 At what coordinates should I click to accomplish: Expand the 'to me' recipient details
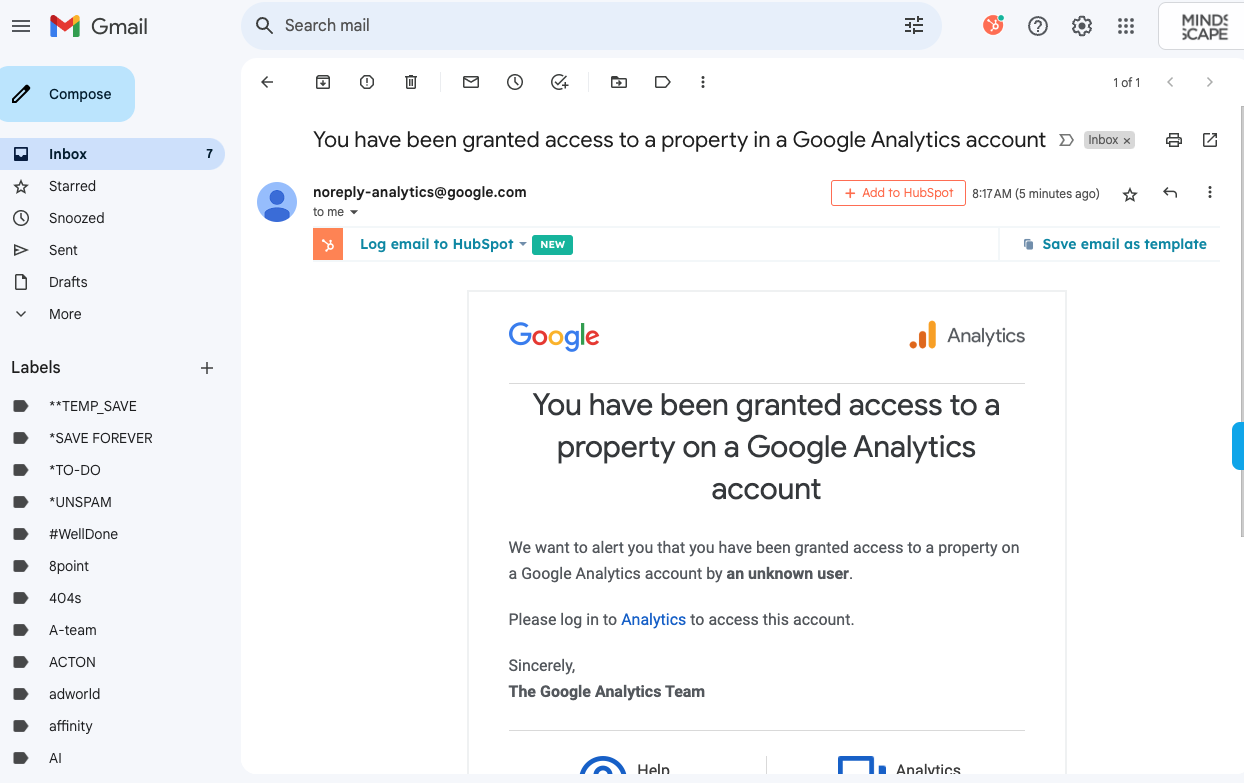(354, 212)
